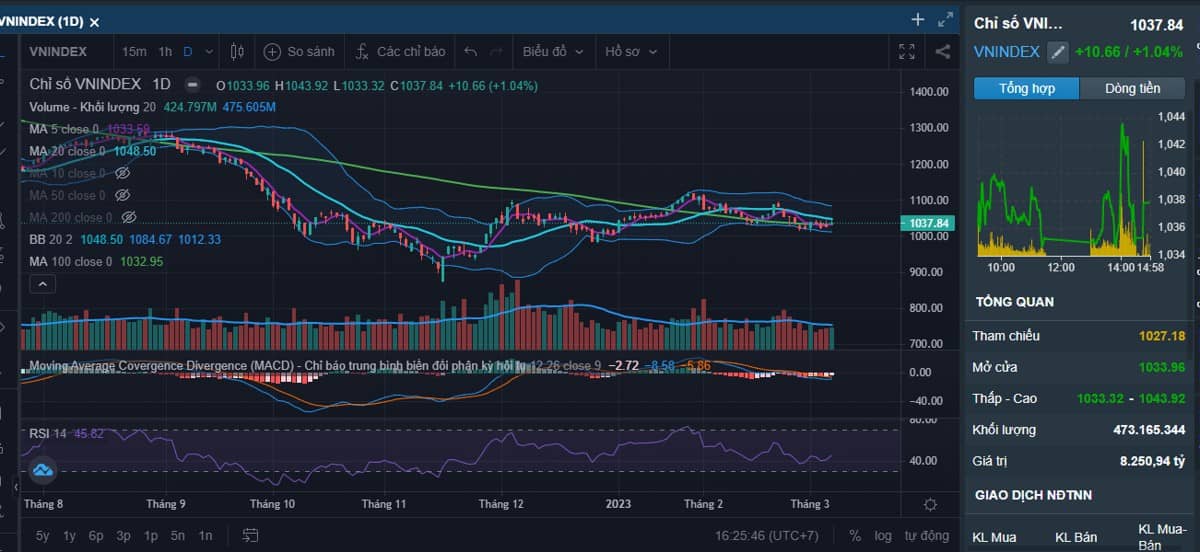This screenshot has width=1200, height=552.
Task: Open the Biểu đồ dropdown
Action: point(552,51)
